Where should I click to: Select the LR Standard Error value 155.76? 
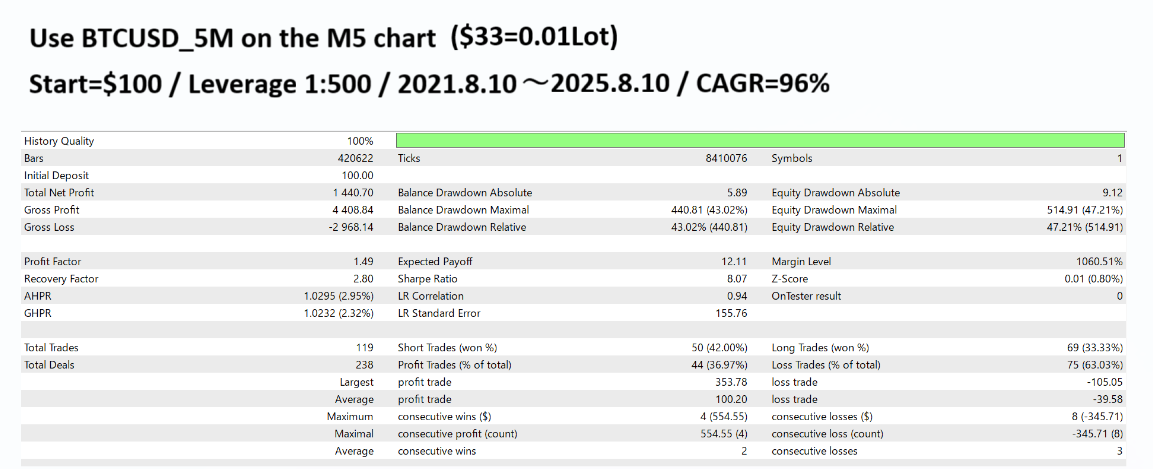[x=731, y=314]
